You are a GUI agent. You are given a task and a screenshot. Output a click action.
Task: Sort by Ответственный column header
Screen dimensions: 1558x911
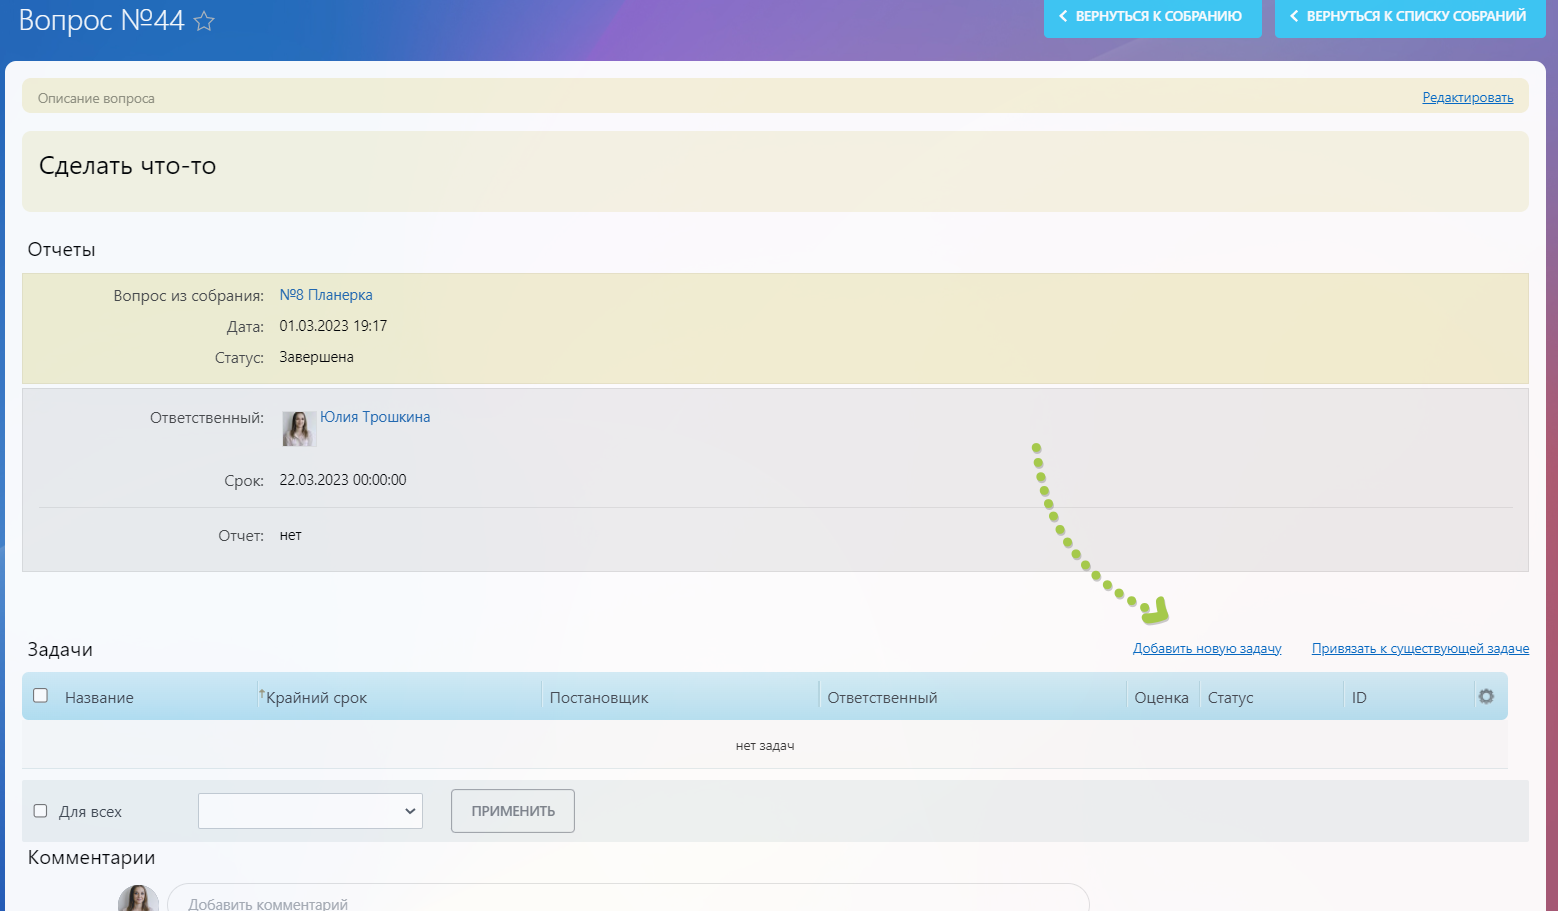pos(882,698)
